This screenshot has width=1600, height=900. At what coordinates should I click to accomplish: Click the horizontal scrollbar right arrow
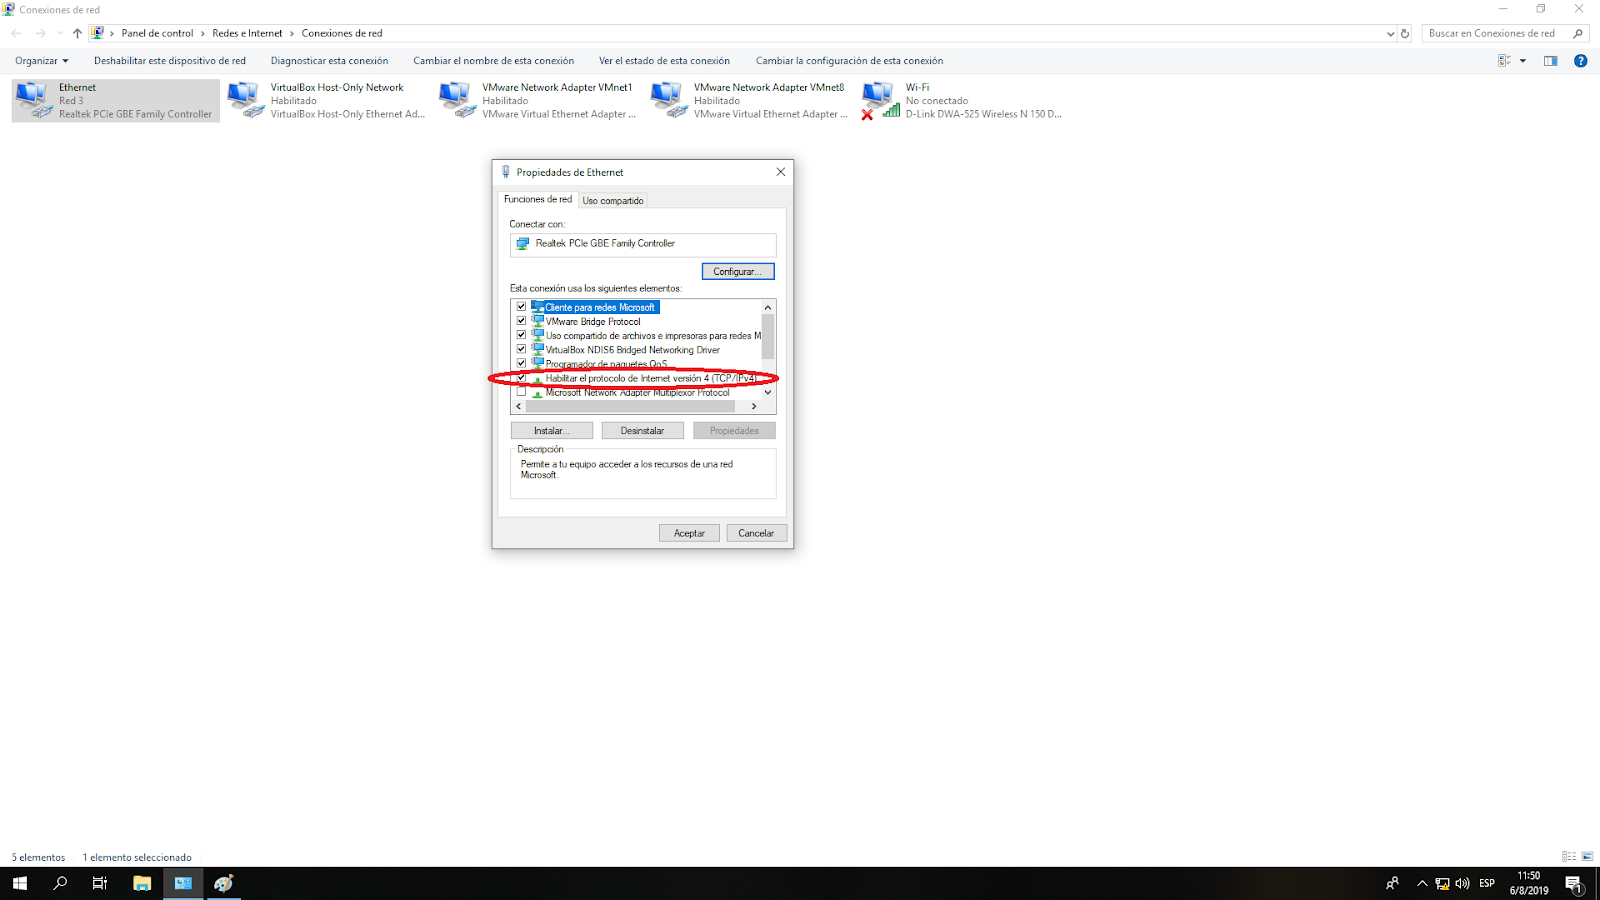pyautogui.click(x=754, y=406)
